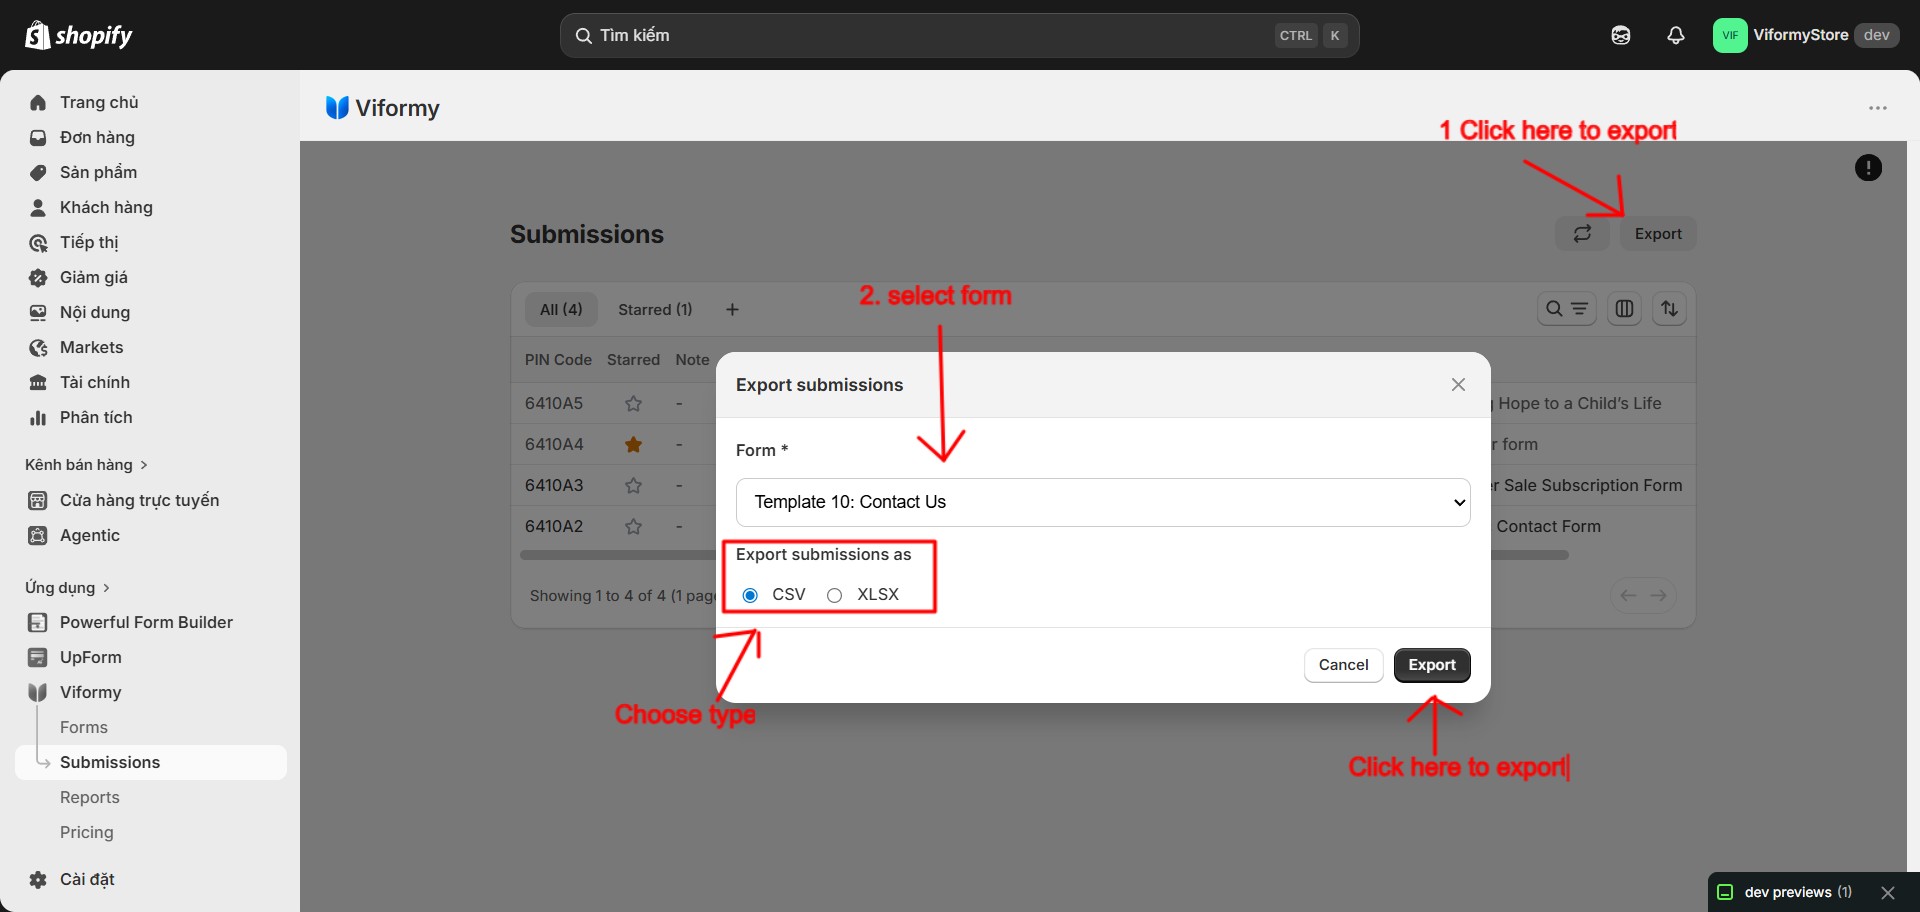The width and height of the screenshot is (1920, 912).
Task: Switch to the Starred (1) tab
Action: (x=655, y=310)
